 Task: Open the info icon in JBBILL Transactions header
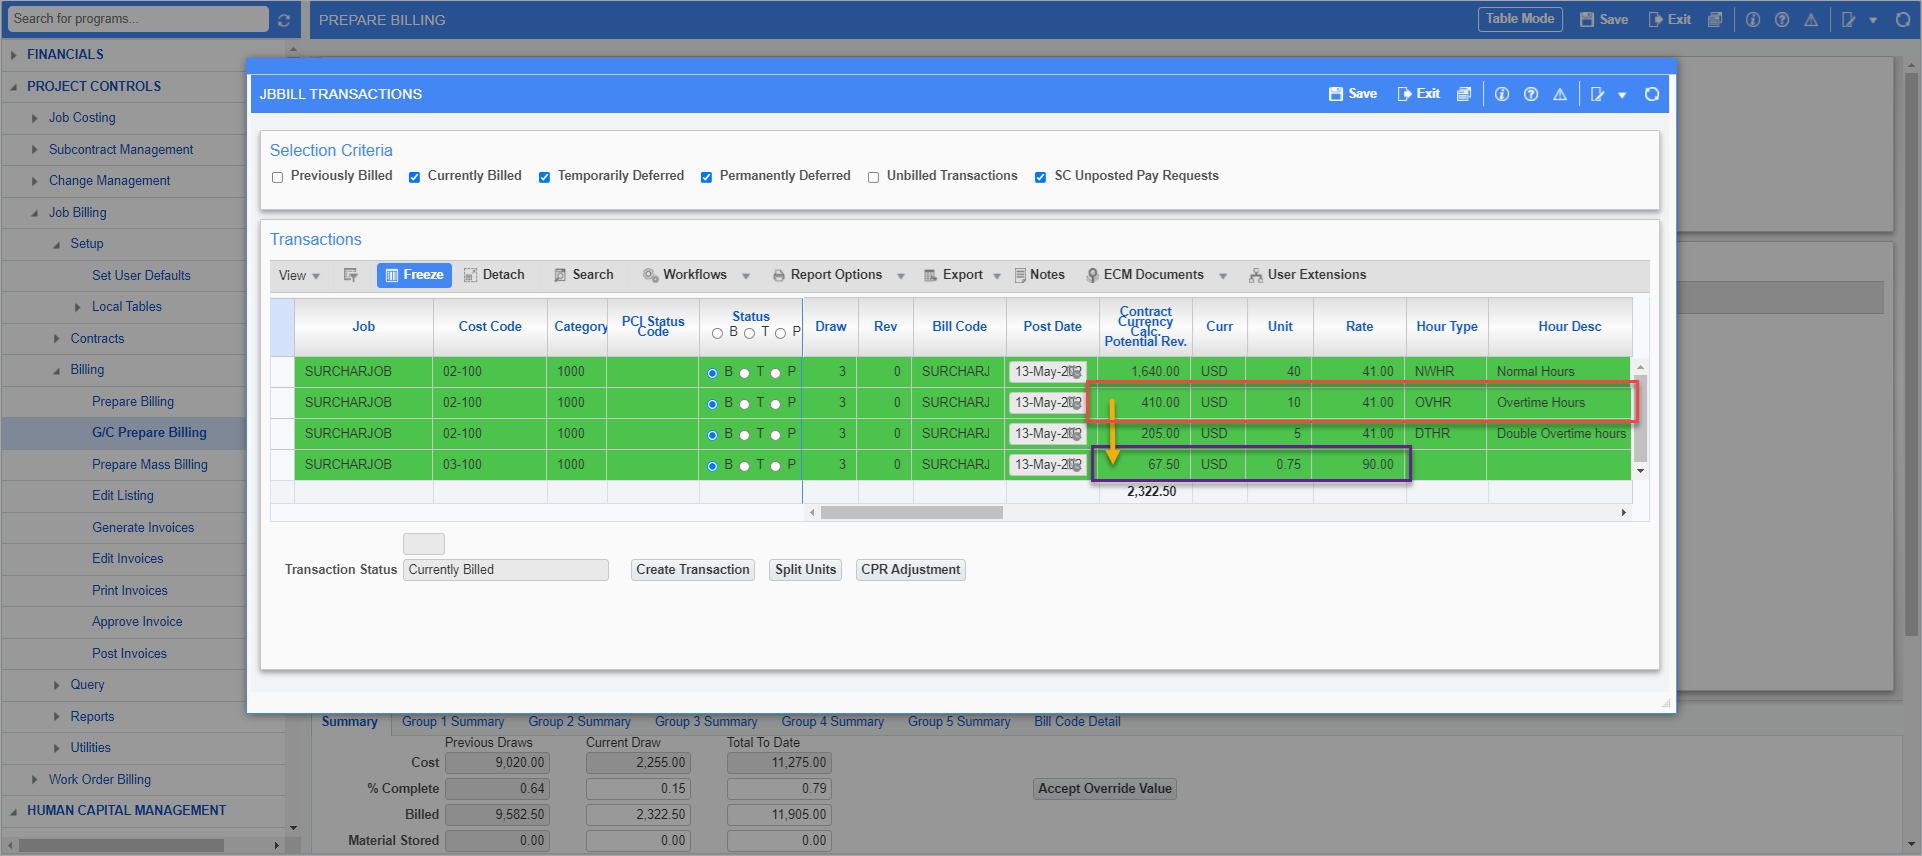coord(1502,94)
